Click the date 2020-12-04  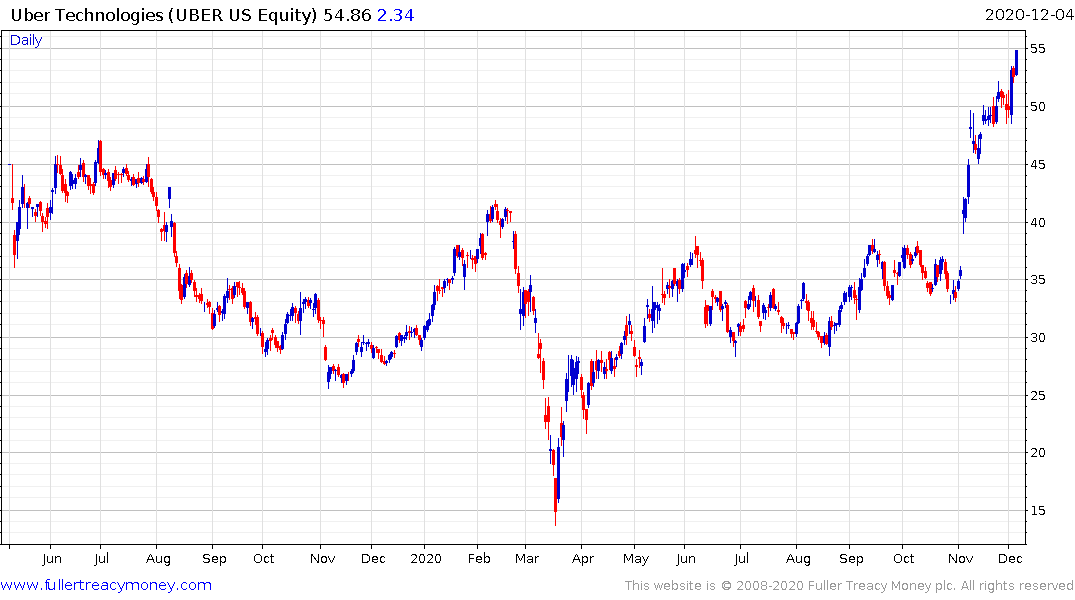tap(1029, 15)
